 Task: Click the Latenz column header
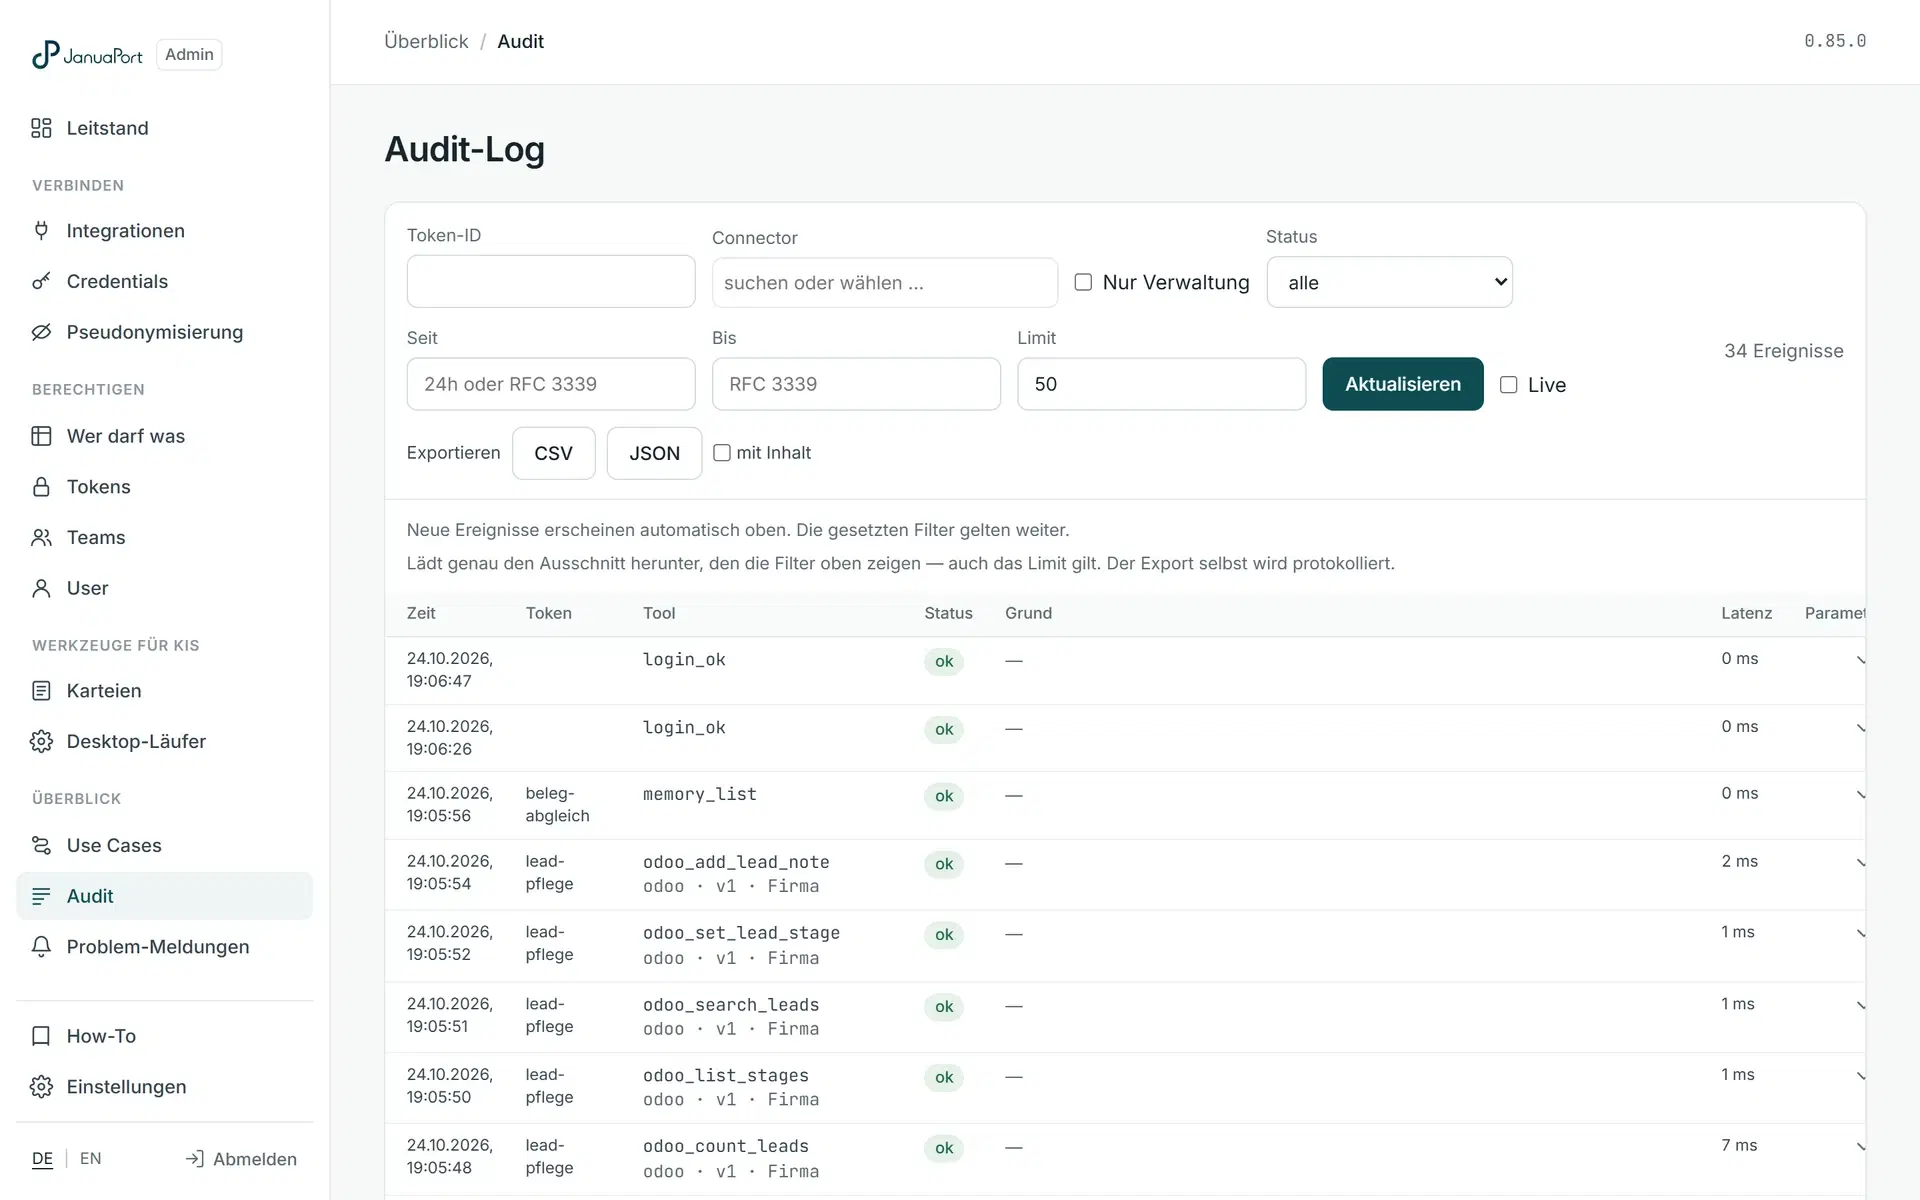(x=1746, y=613)
